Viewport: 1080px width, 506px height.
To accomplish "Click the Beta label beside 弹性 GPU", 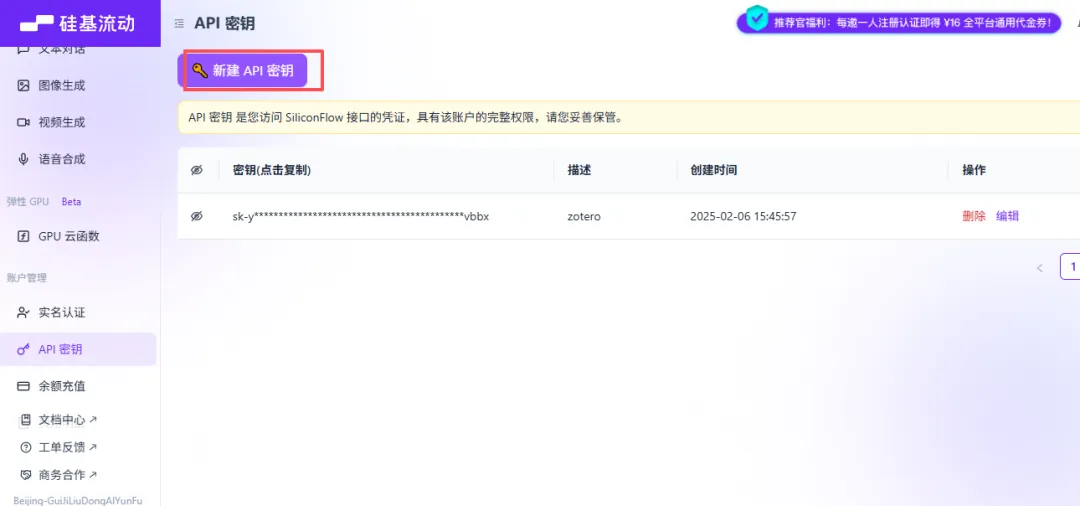I will (x=71, y=202).
